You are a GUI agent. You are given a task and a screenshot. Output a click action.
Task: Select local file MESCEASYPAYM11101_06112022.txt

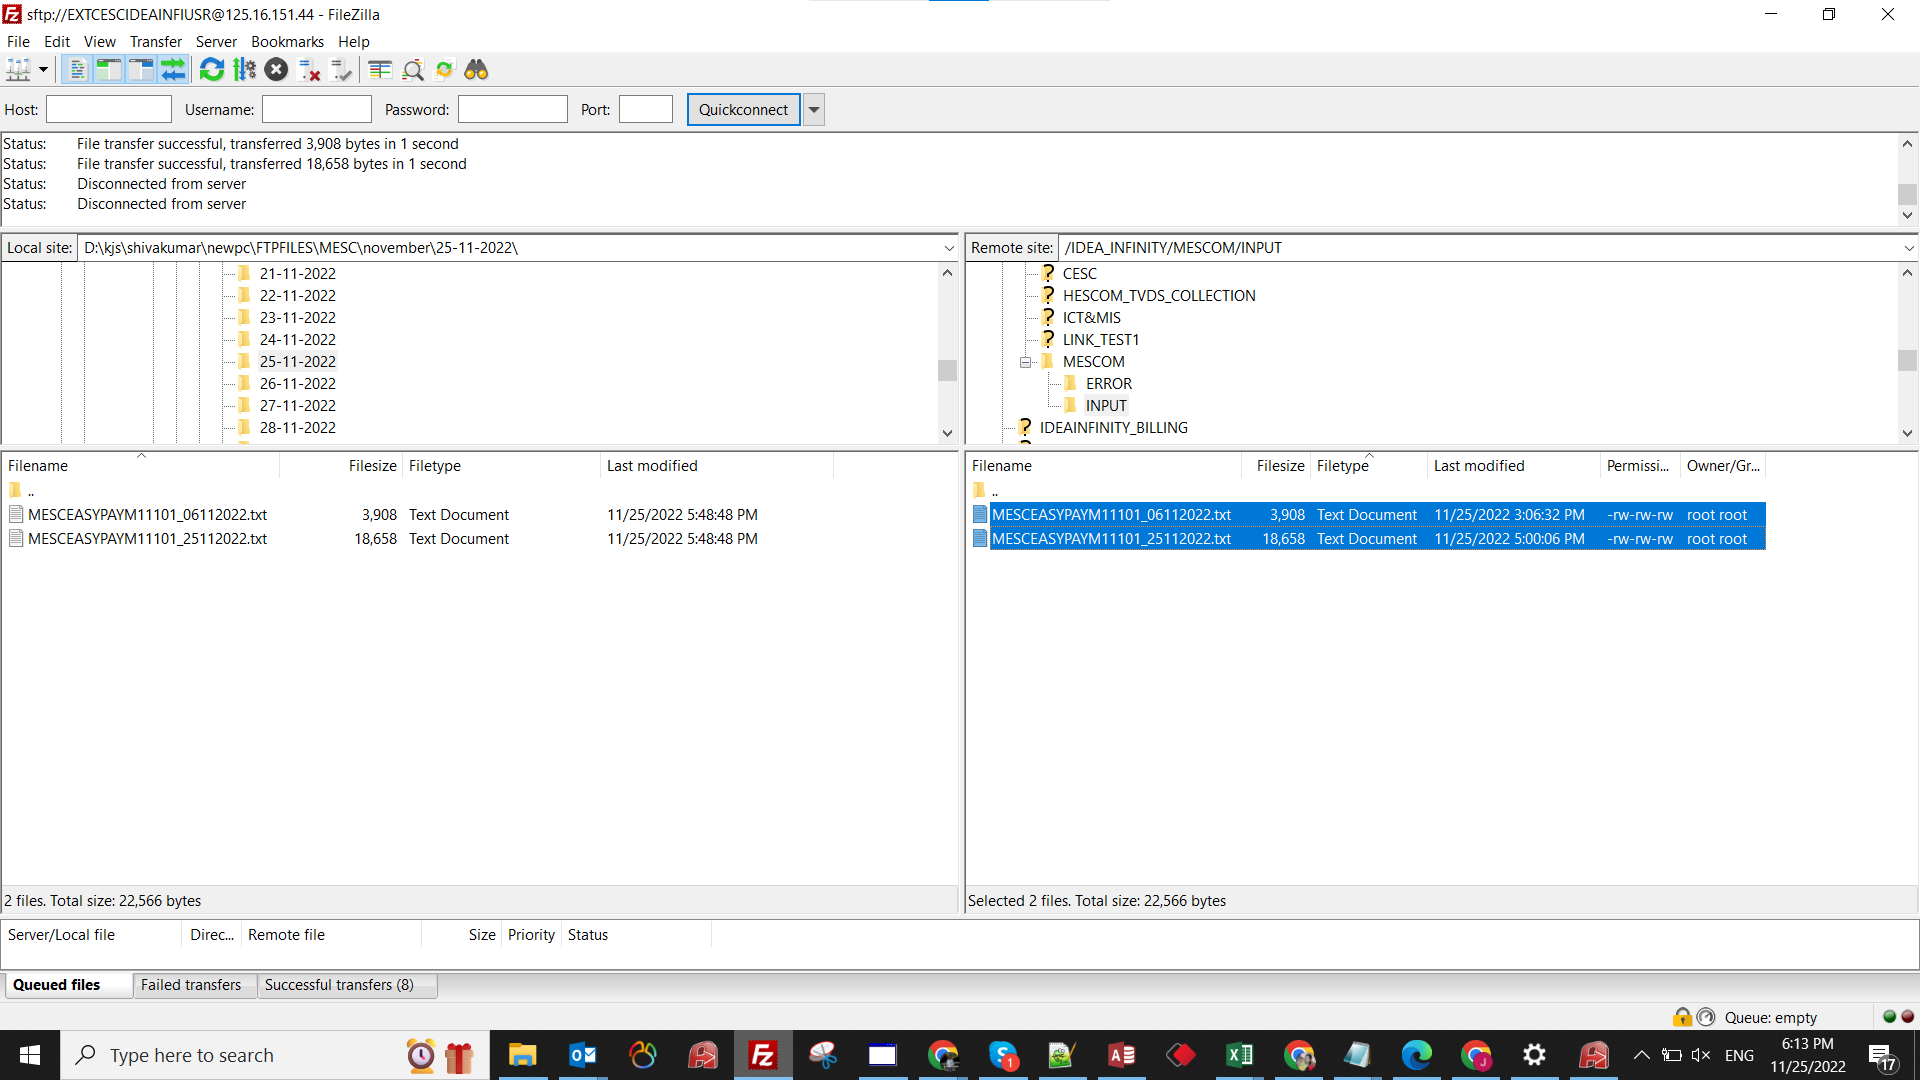(x=148, y=515)
